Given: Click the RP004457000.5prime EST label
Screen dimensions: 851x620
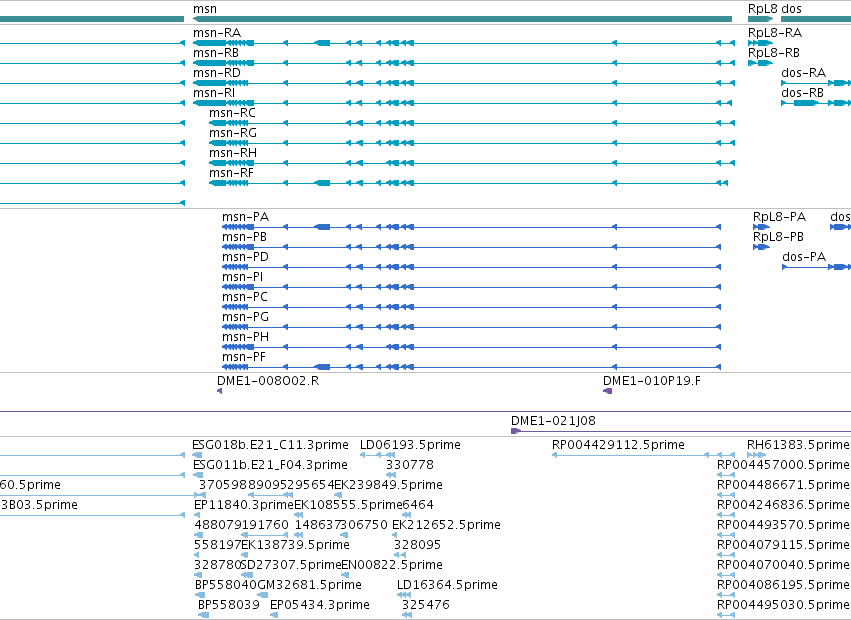Looking at the screenshot, I should 783,465.
